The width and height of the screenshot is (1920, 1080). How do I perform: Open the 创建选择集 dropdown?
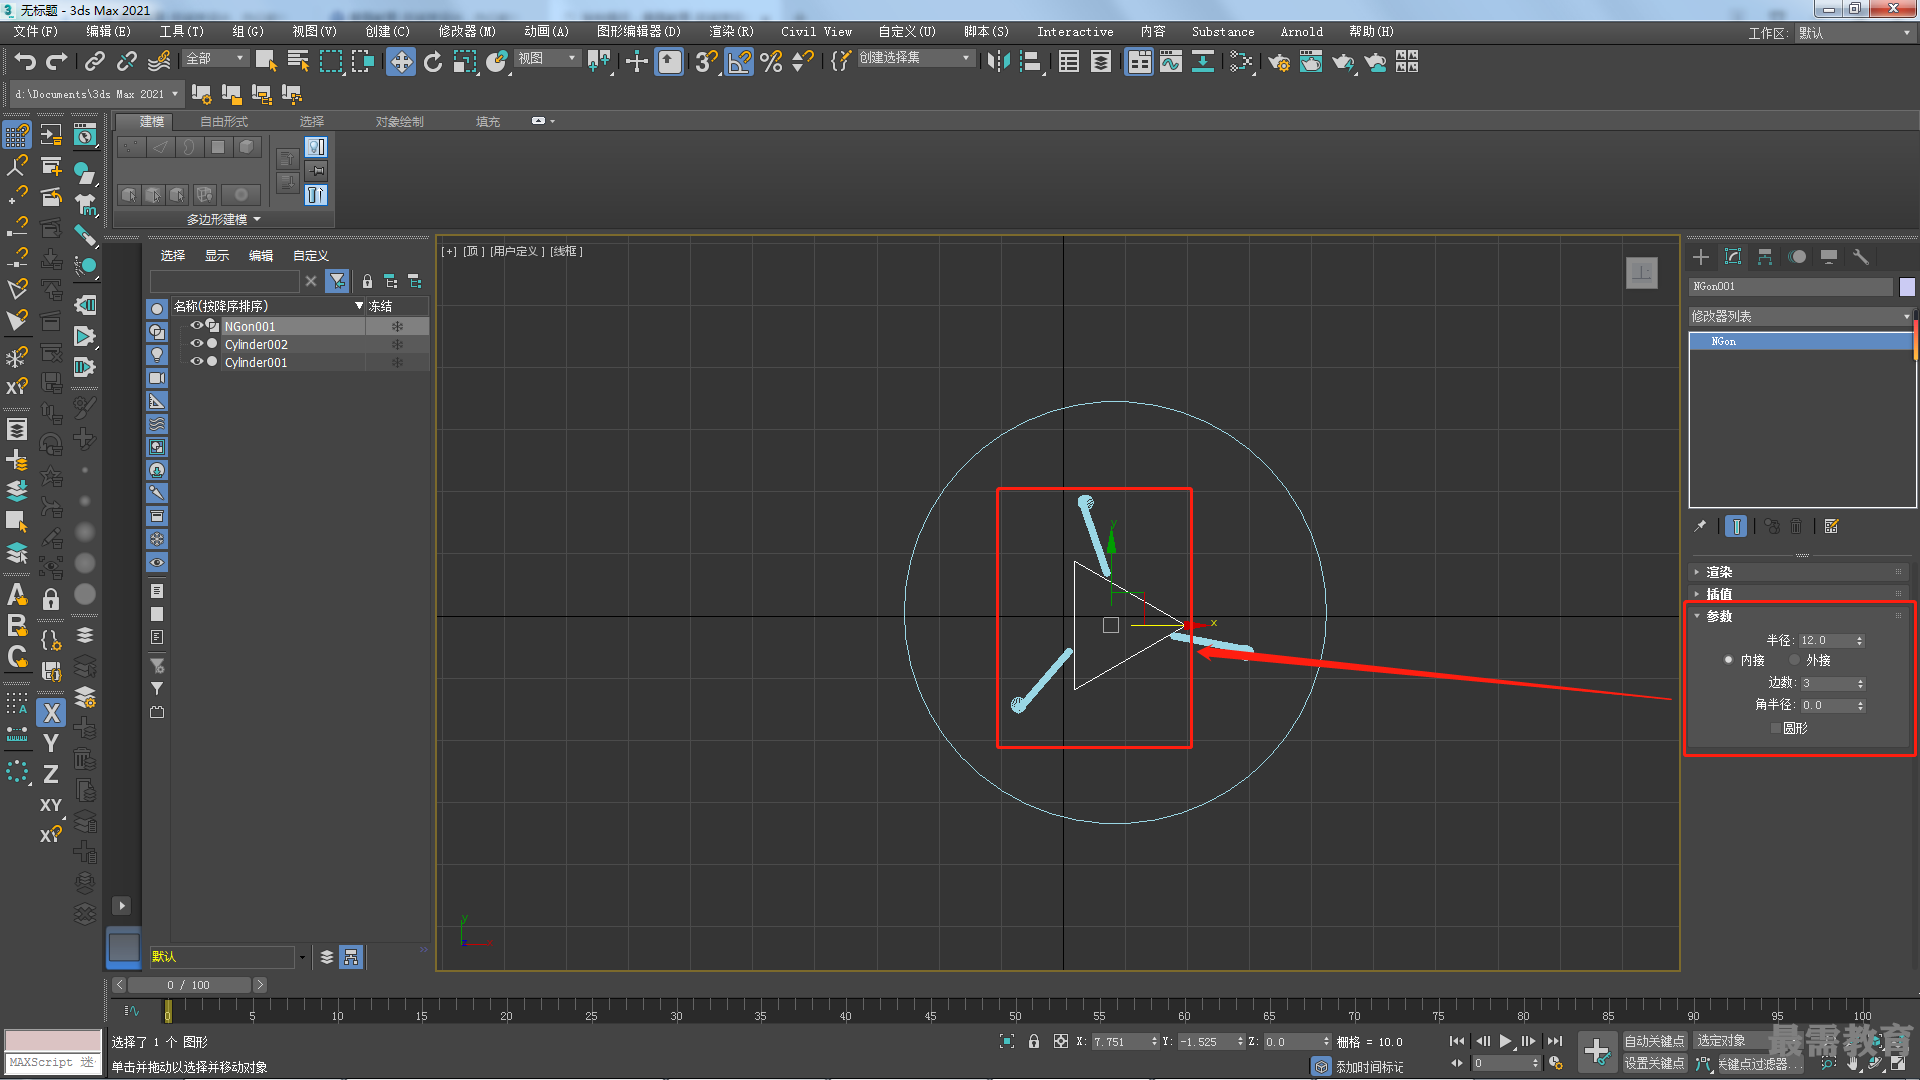click(915, 58)
